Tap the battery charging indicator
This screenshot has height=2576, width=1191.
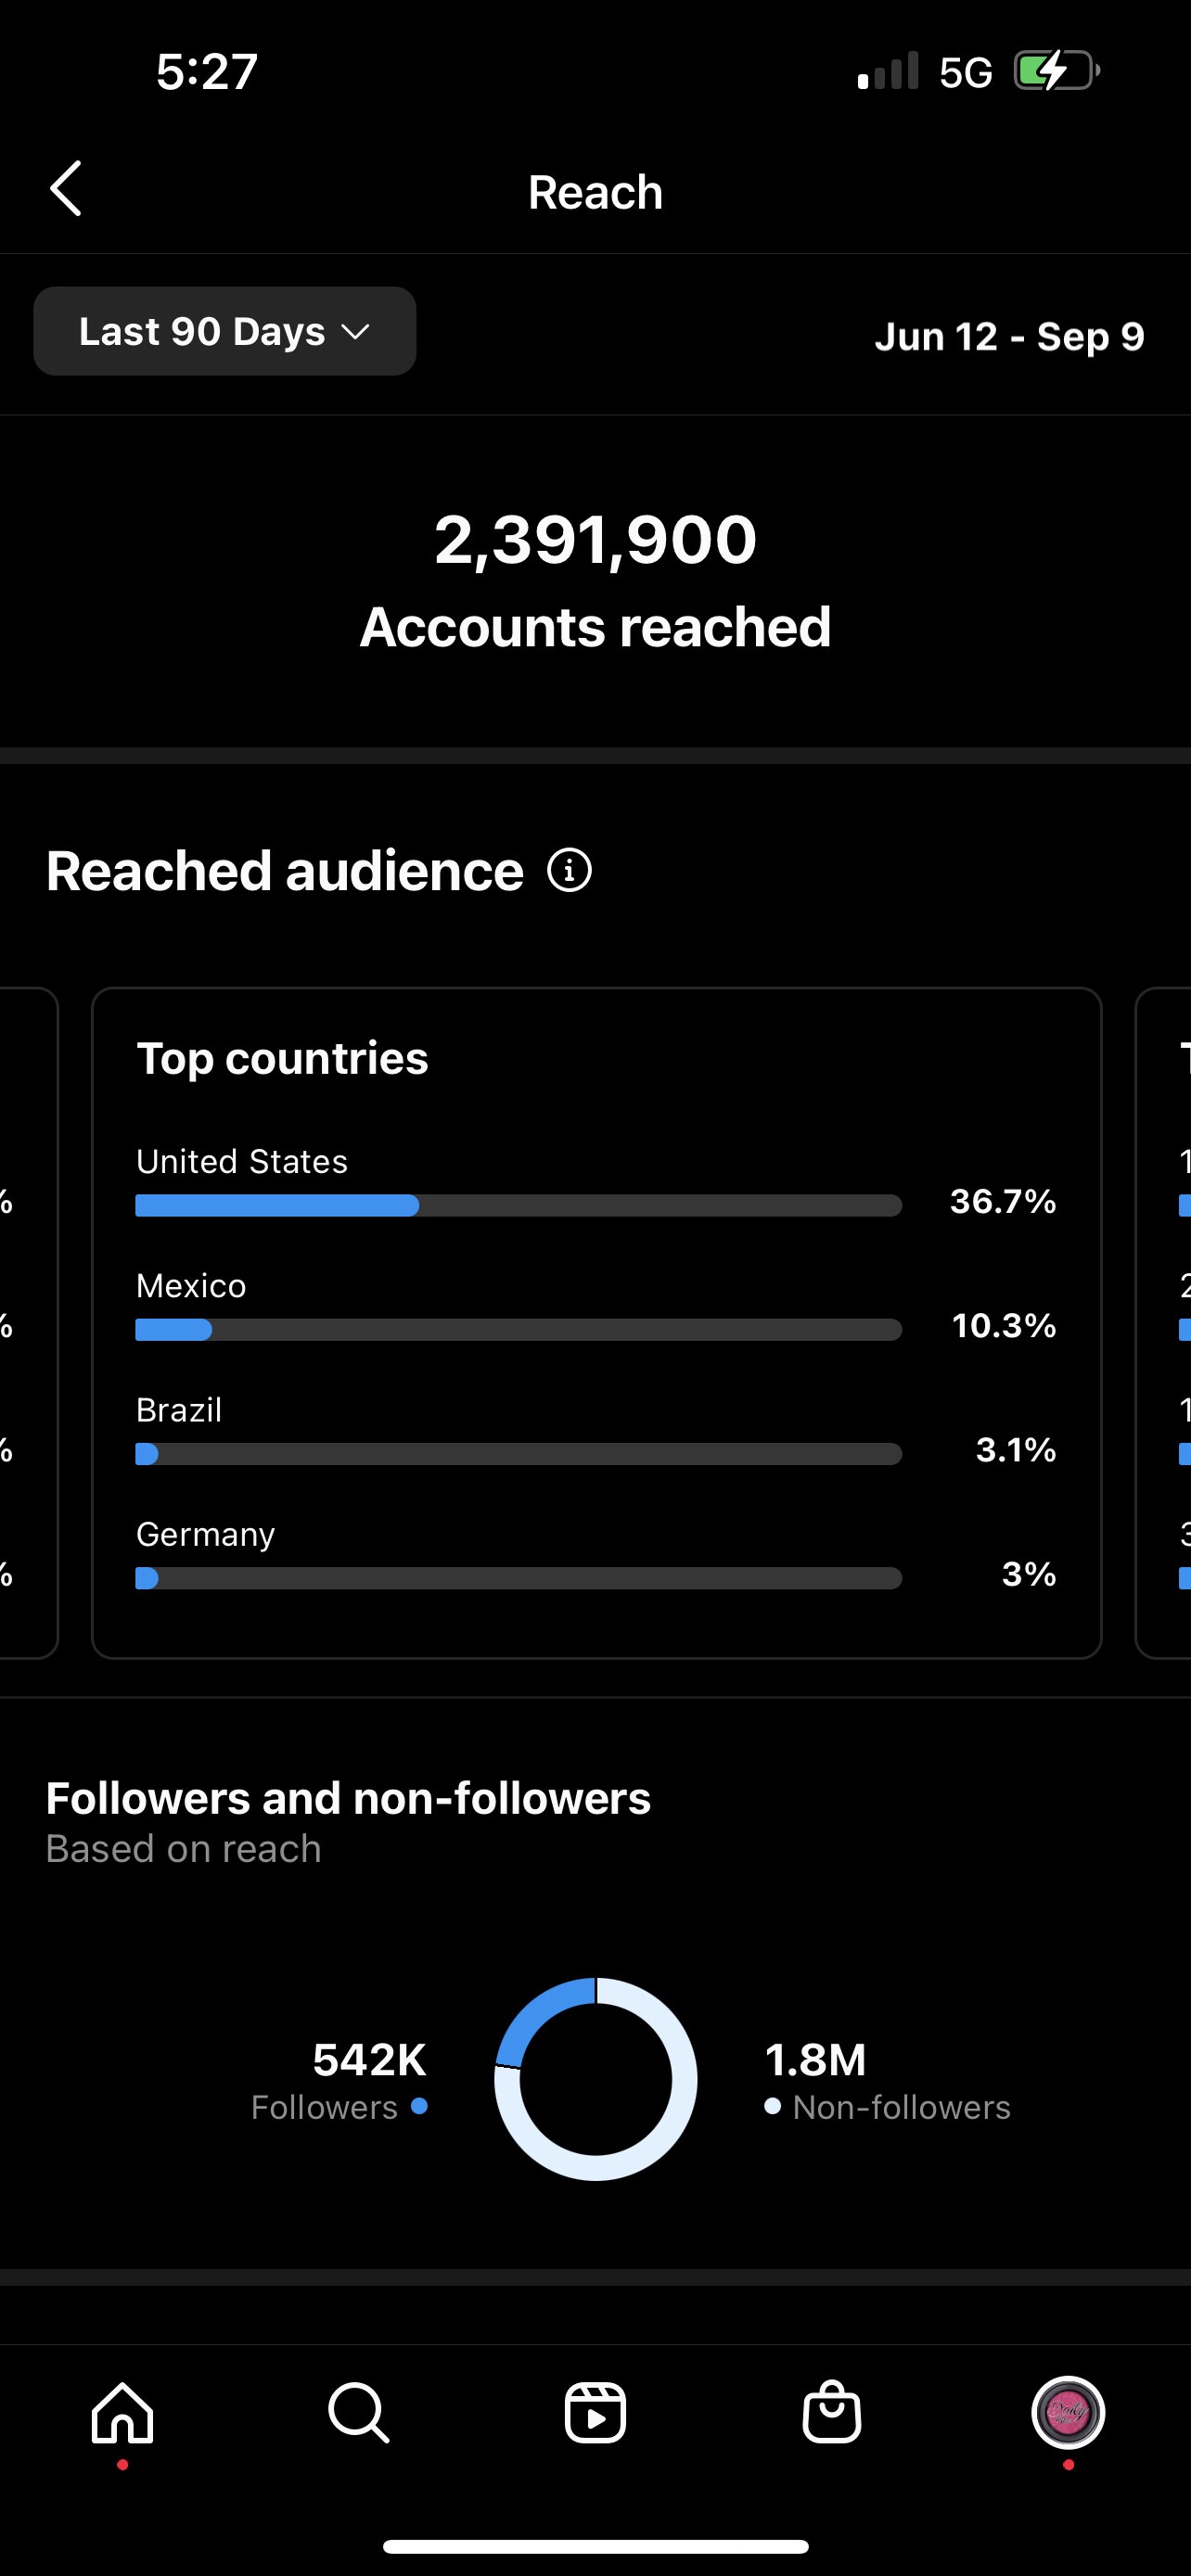[1055, 71]
